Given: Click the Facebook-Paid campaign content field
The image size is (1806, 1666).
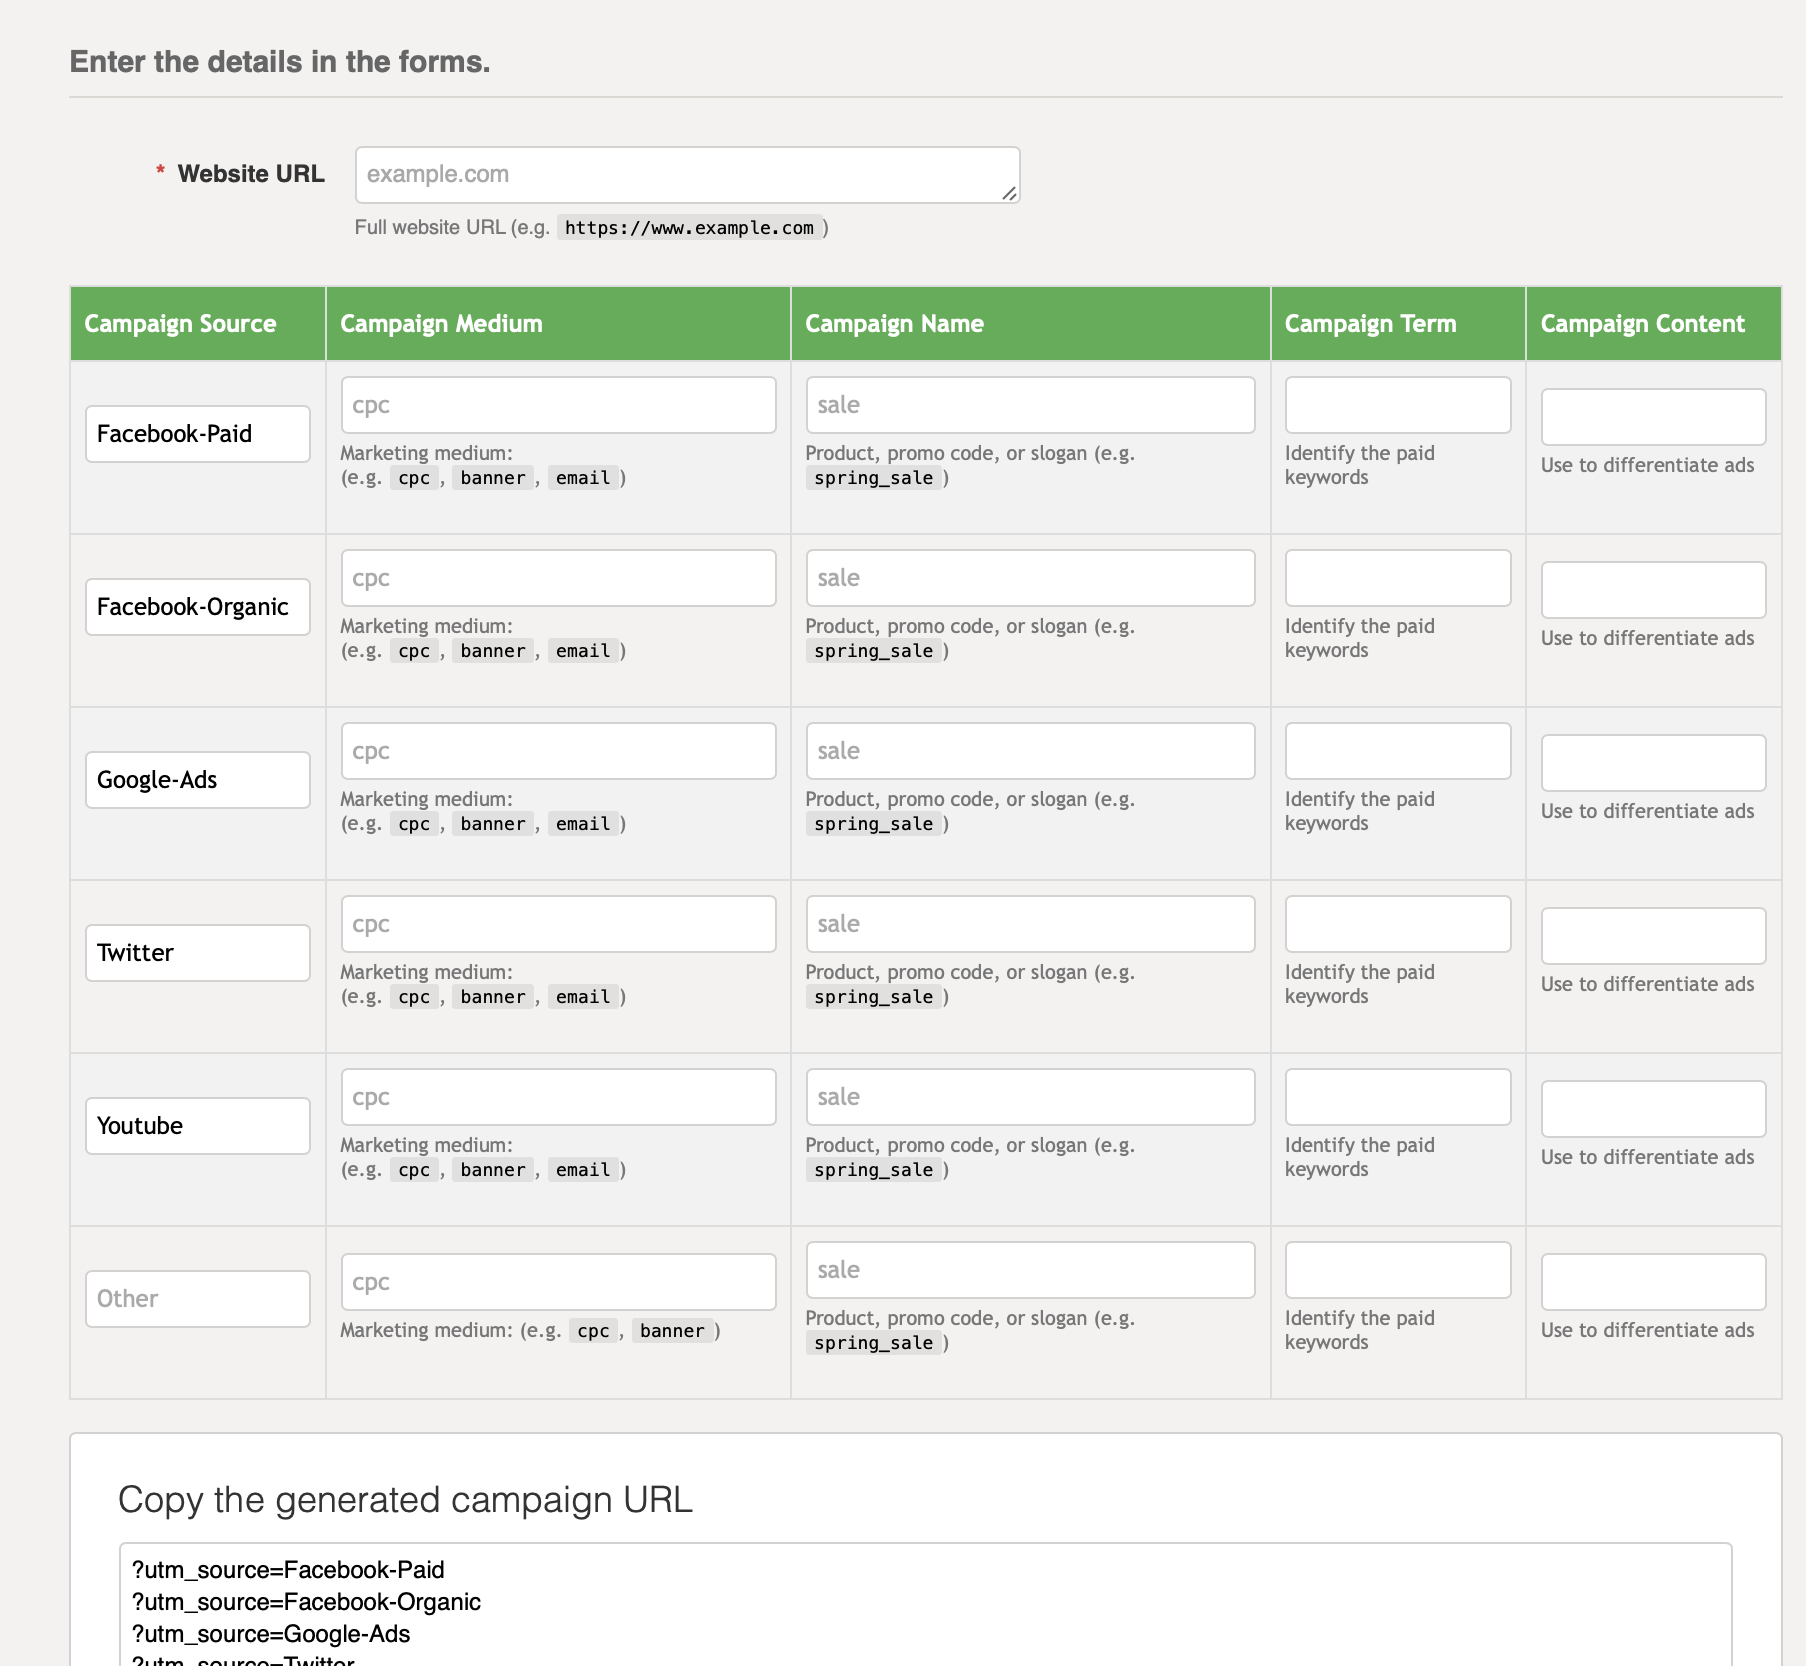Looking at the screenshot, I should (1652, 417).
